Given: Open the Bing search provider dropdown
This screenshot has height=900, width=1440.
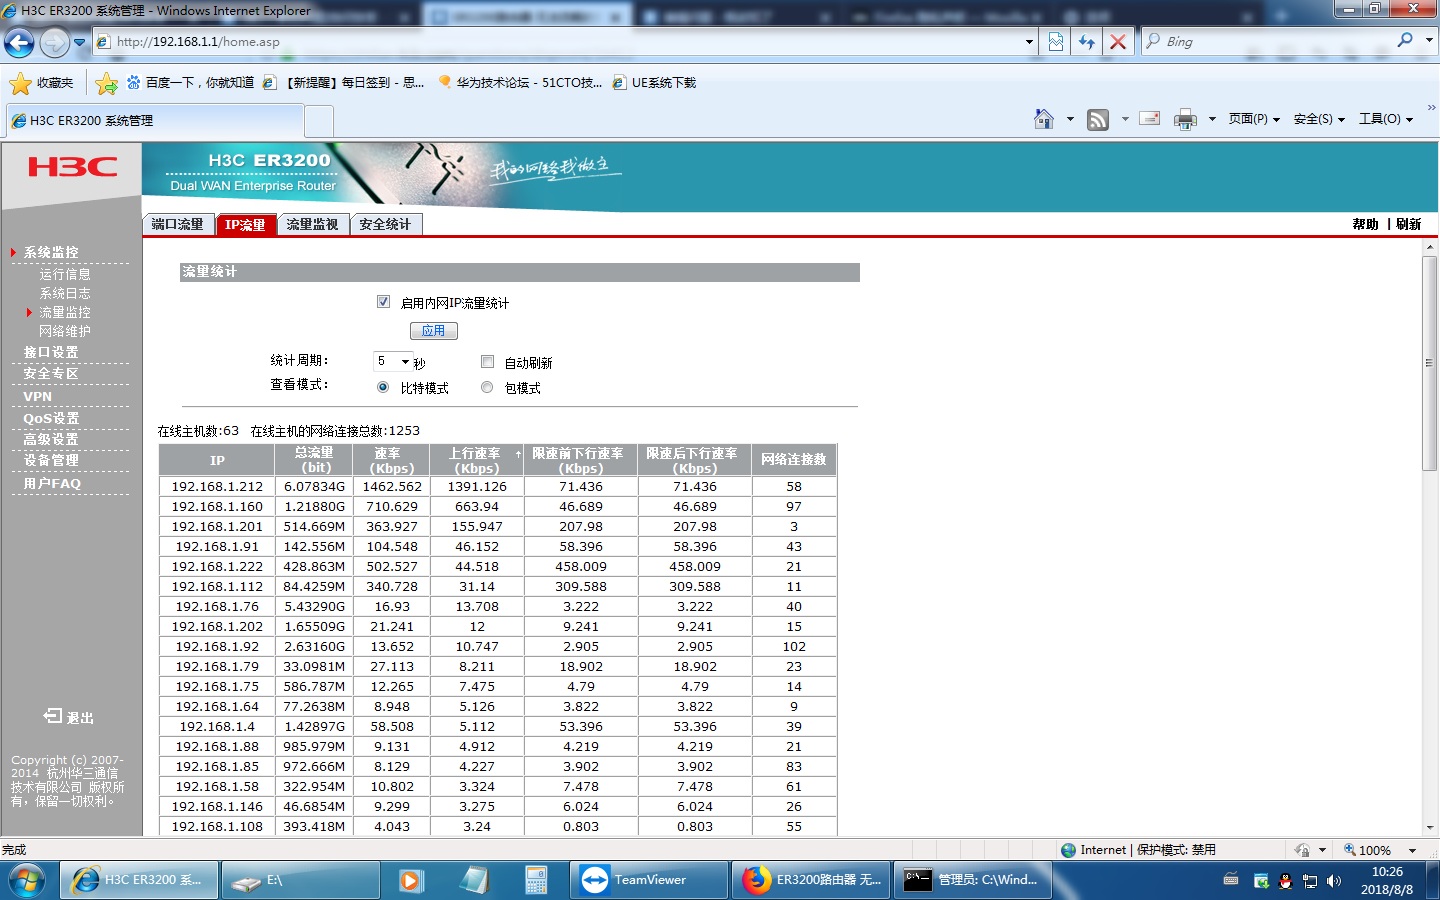Looking at the screenshot, I should [x=1429, y=41].
